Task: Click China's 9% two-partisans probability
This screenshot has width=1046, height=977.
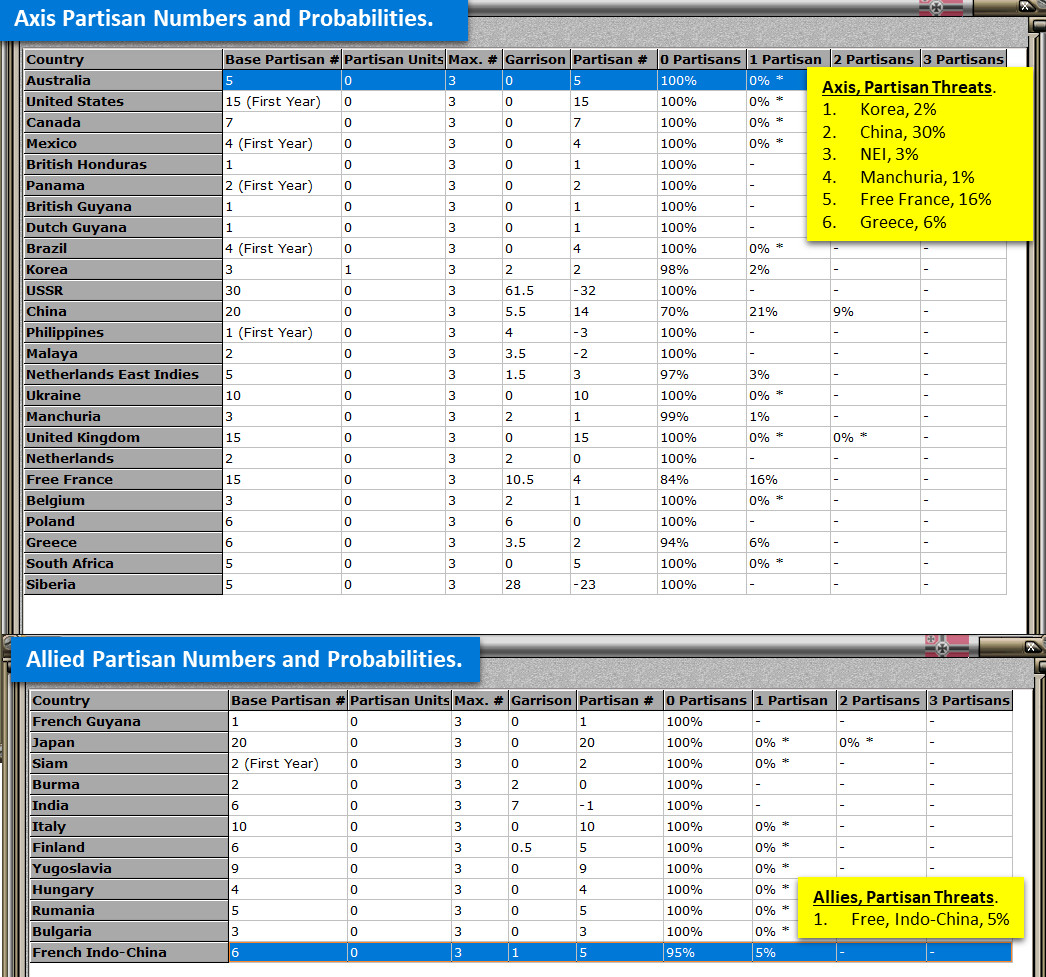Action: 843,311
